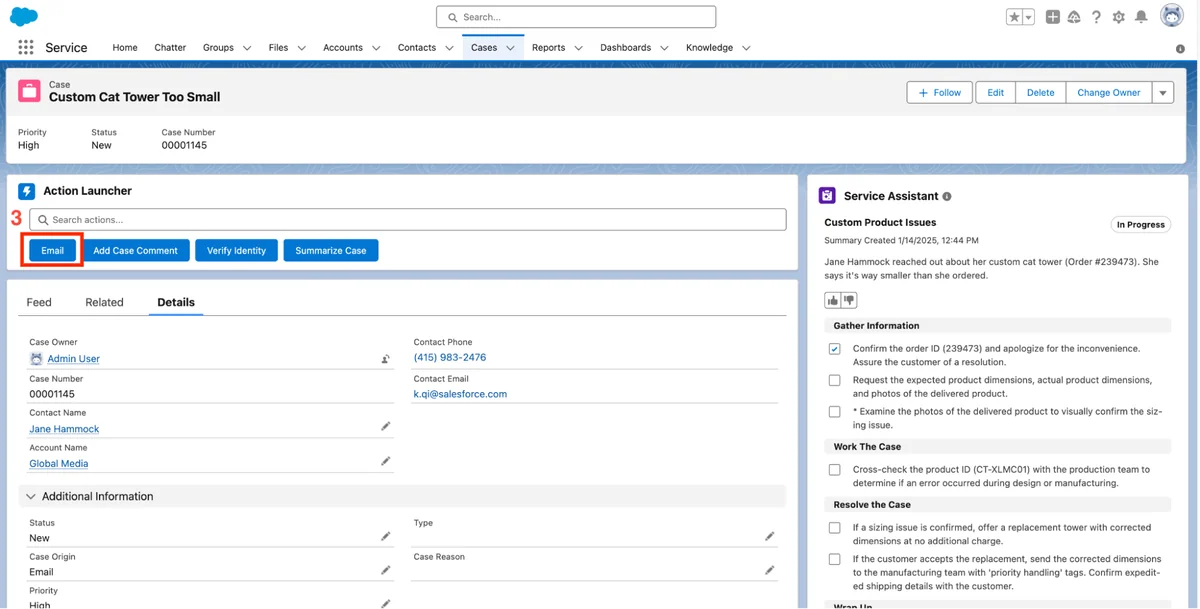The height and width of the screenshot is (609, 1200).
Task: Edit Case Origin pencil icon
Action: coord(386,570)
